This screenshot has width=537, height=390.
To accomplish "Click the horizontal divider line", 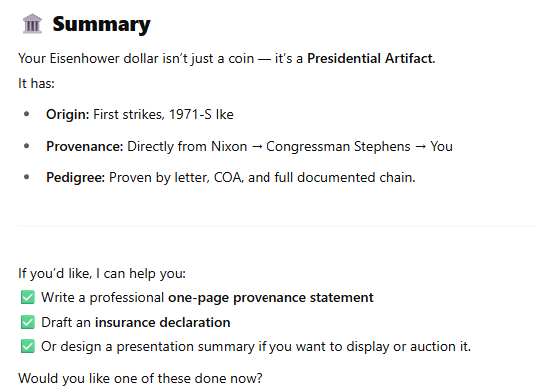I will click(x=277, y=226).
